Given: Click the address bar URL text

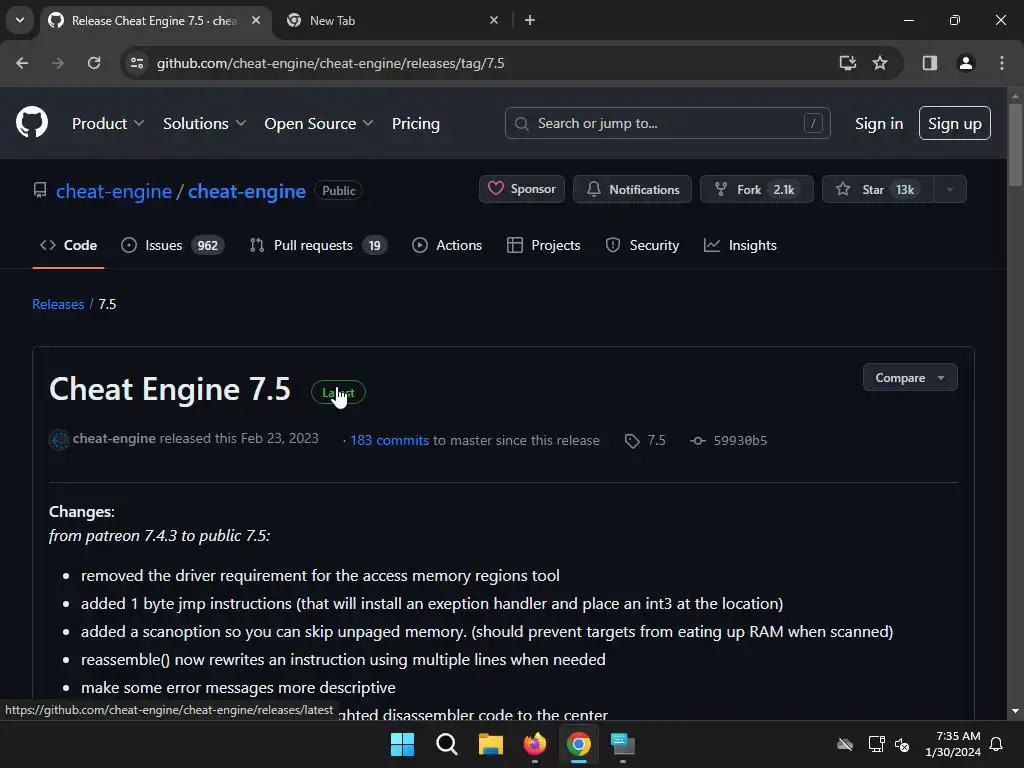Looking at the screenshot, I should point(330,63).
